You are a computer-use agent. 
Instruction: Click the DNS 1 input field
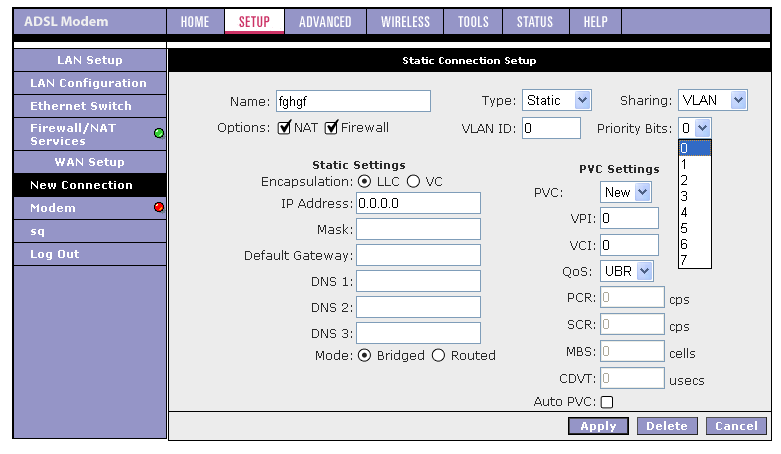point(418,281)
